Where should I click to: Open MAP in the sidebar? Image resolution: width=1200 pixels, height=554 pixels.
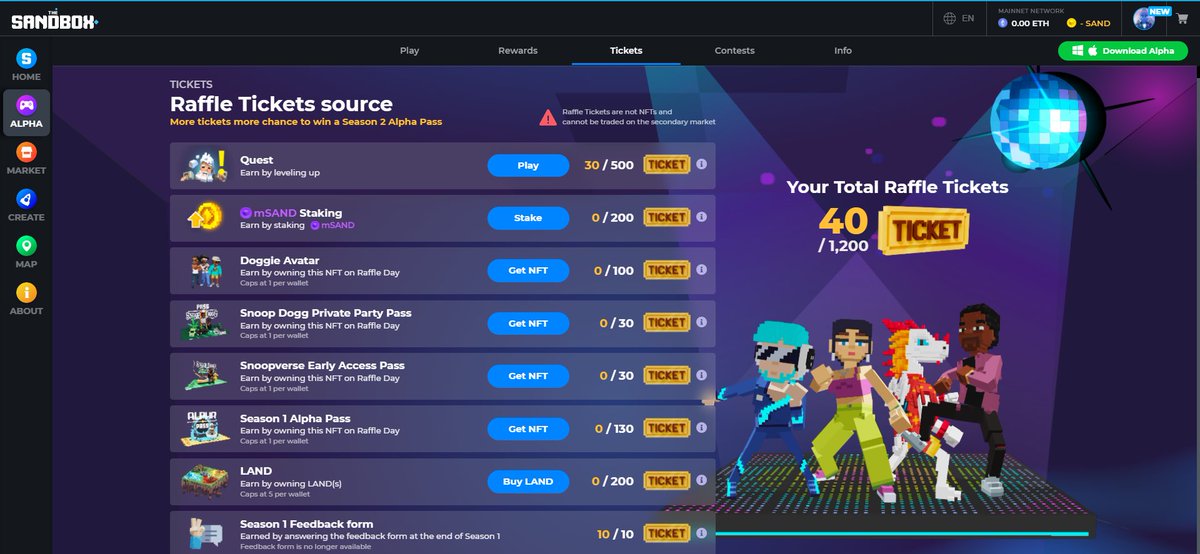click(26, 253)
